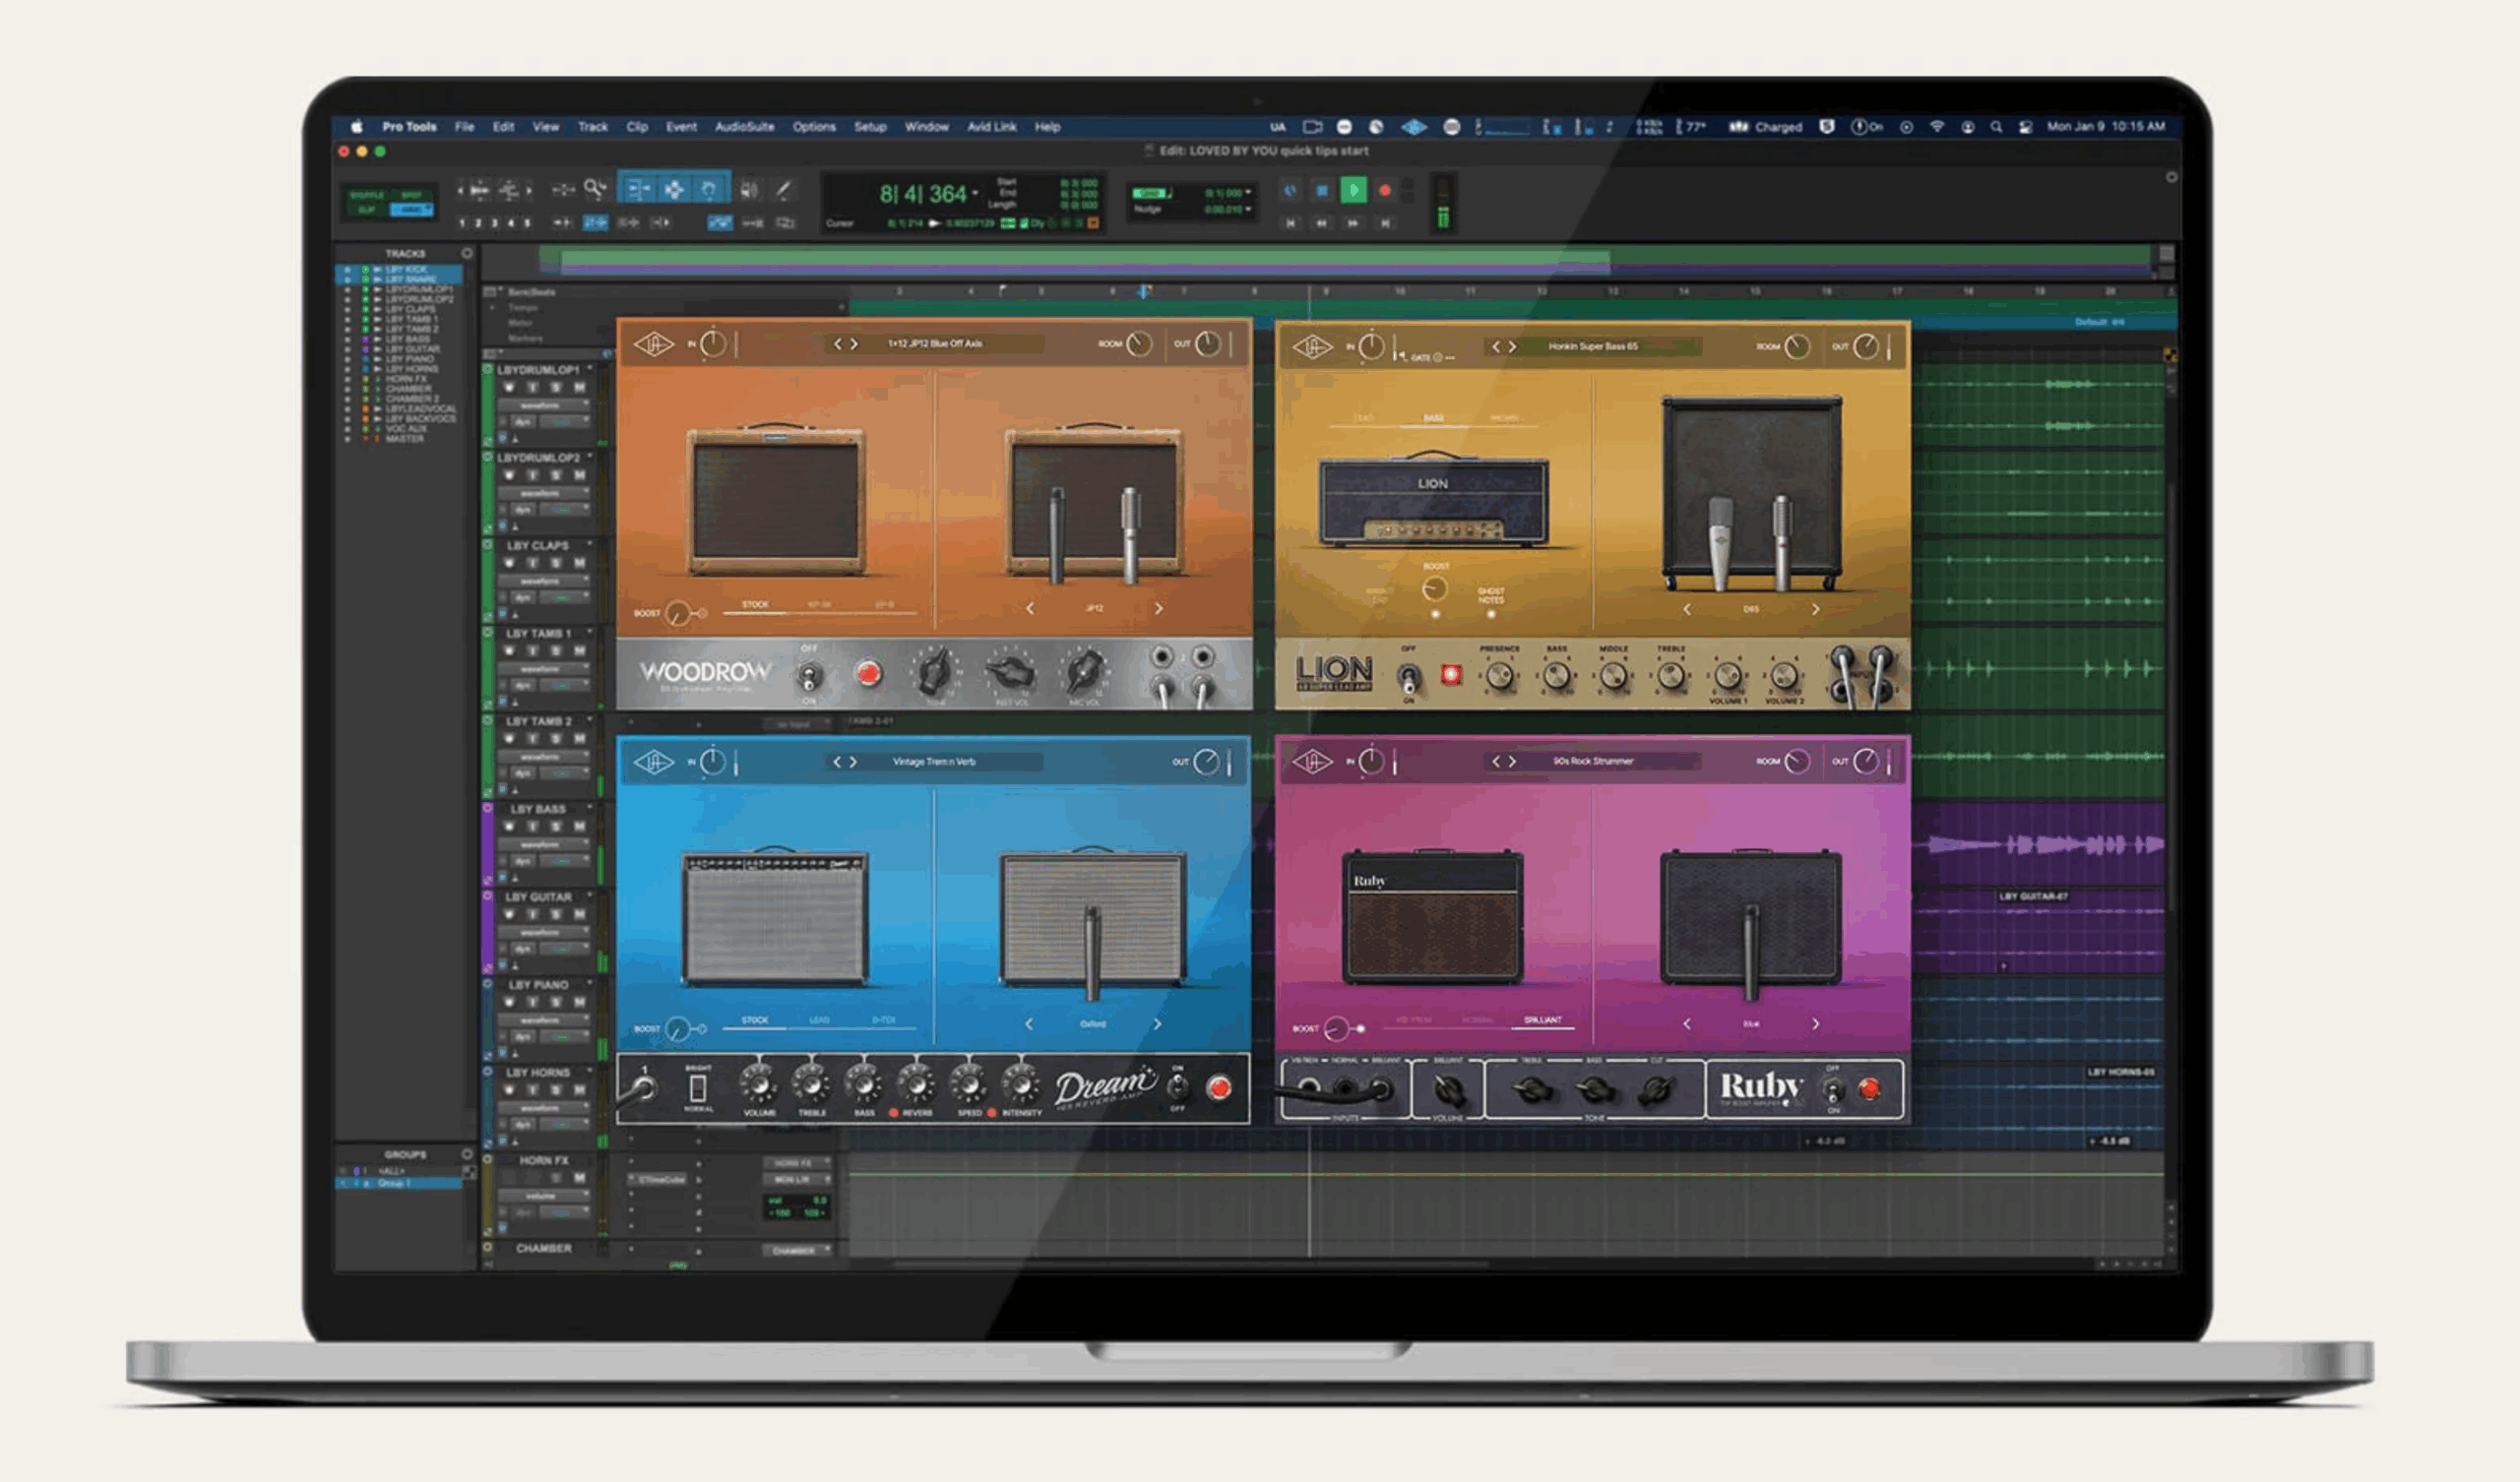This screenshot has height=1482, width=2520.
Task: Select Stock tab on Woodrow plugin
Action: pos(755,605)
